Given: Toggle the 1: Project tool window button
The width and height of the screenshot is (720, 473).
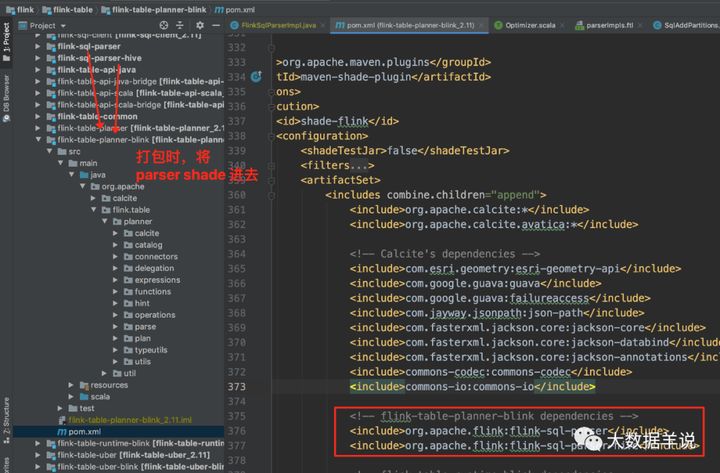Looking at the screenshot, I should click(x=6, y=41).
